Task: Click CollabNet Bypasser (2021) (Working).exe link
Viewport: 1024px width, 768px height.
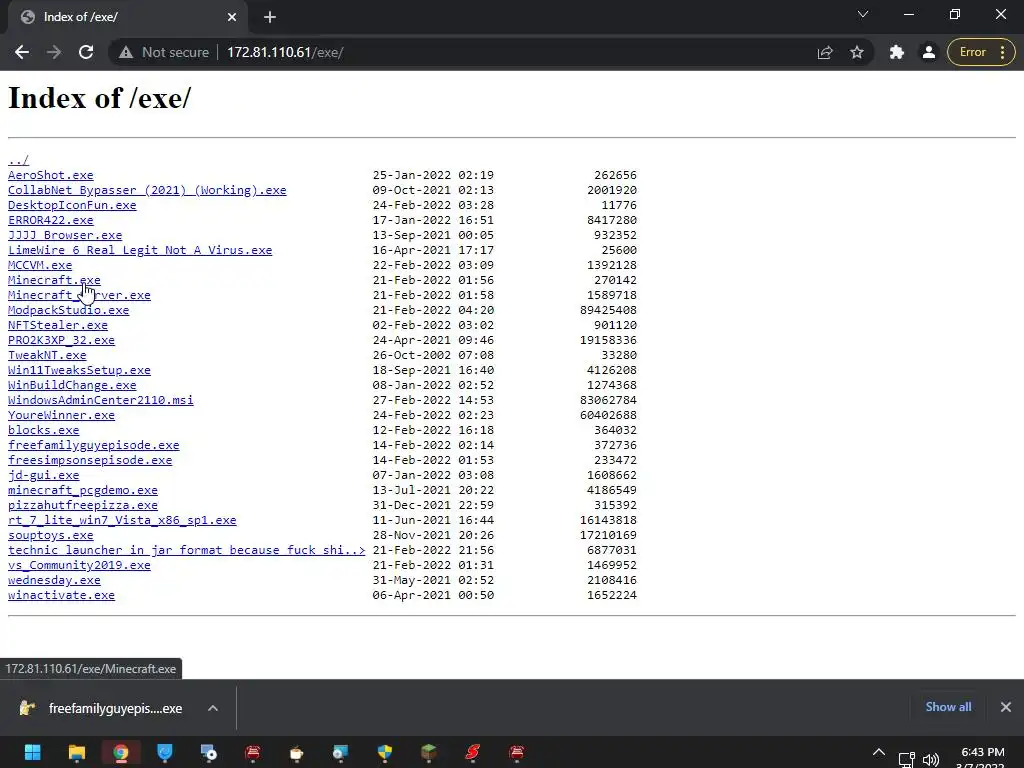Action: [147, 190]
